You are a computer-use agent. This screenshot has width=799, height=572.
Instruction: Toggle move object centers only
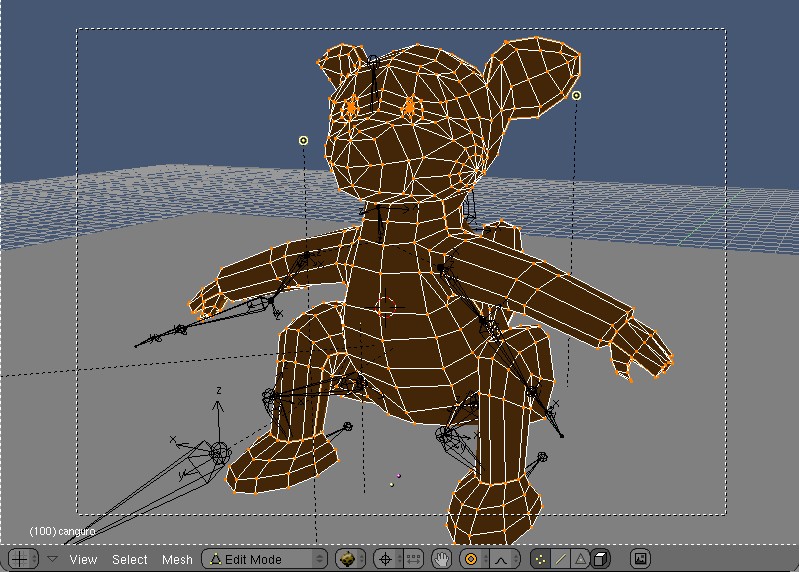coord(413,559)
